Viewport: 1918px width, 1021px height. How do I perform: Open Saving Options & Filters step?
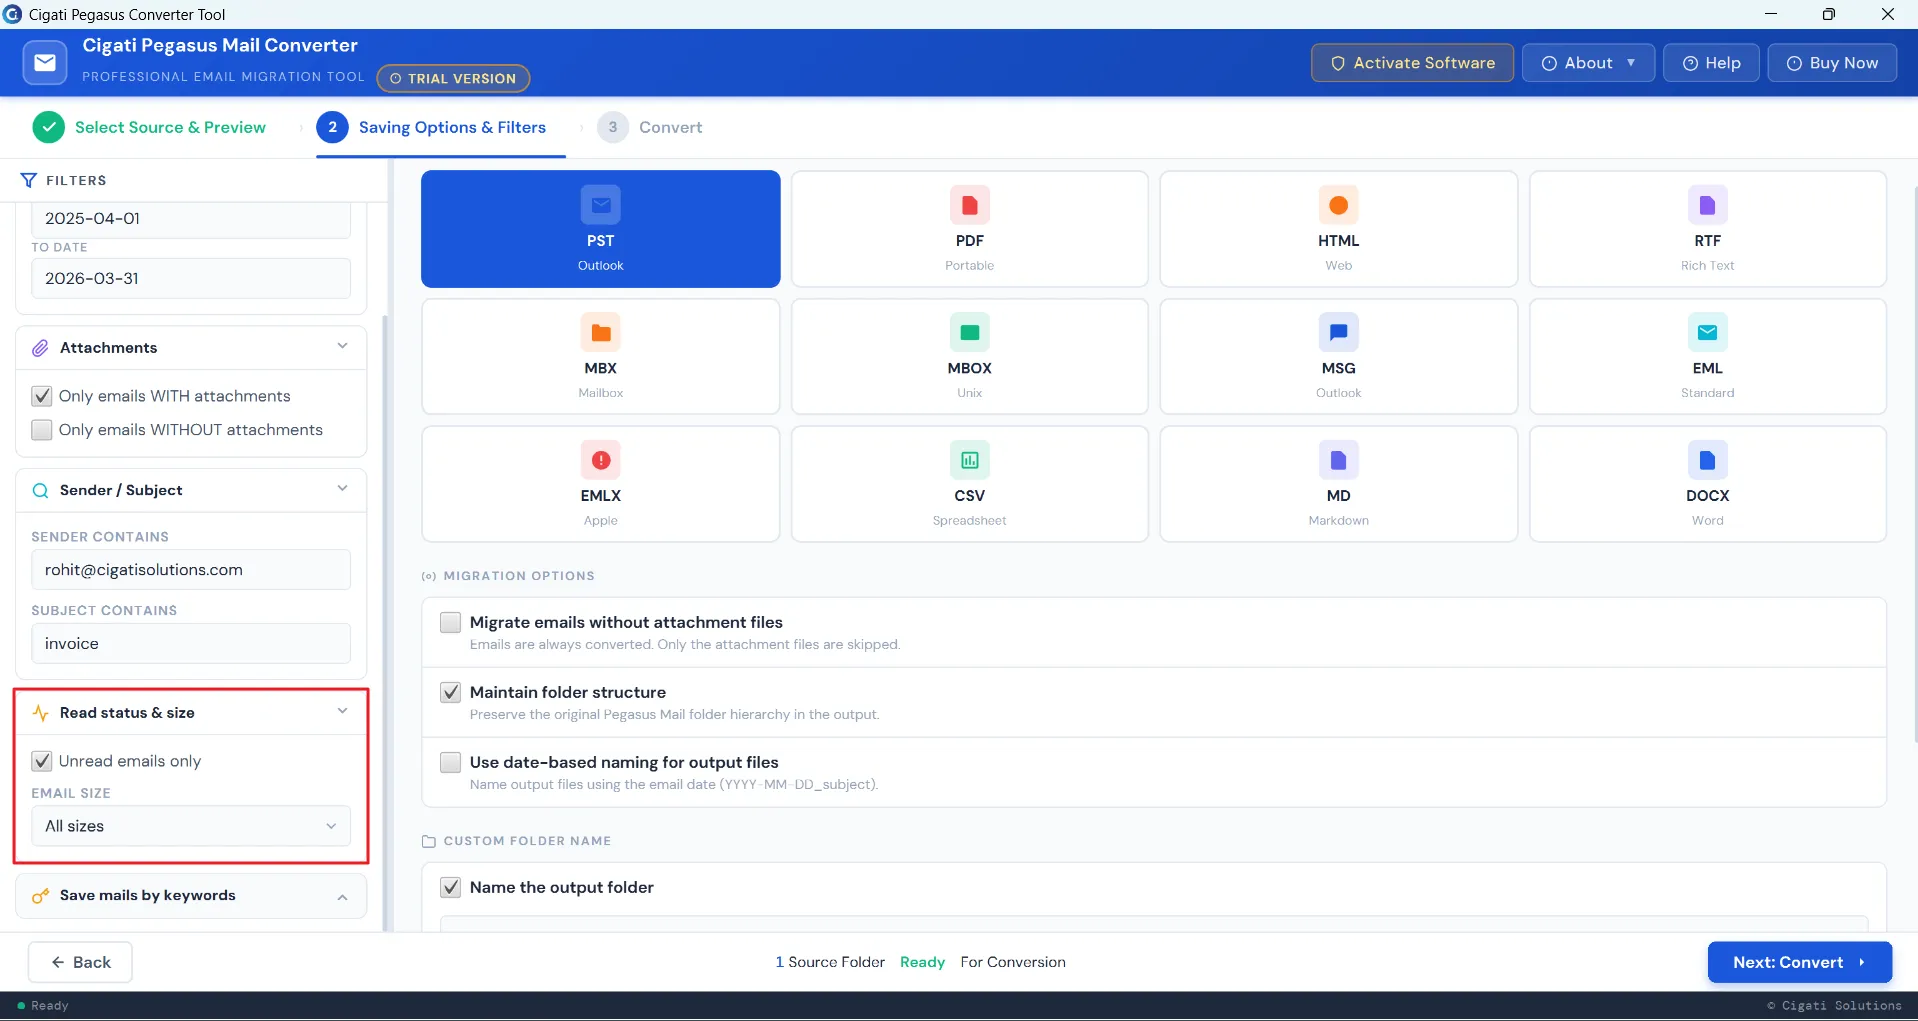coord(432,127)
